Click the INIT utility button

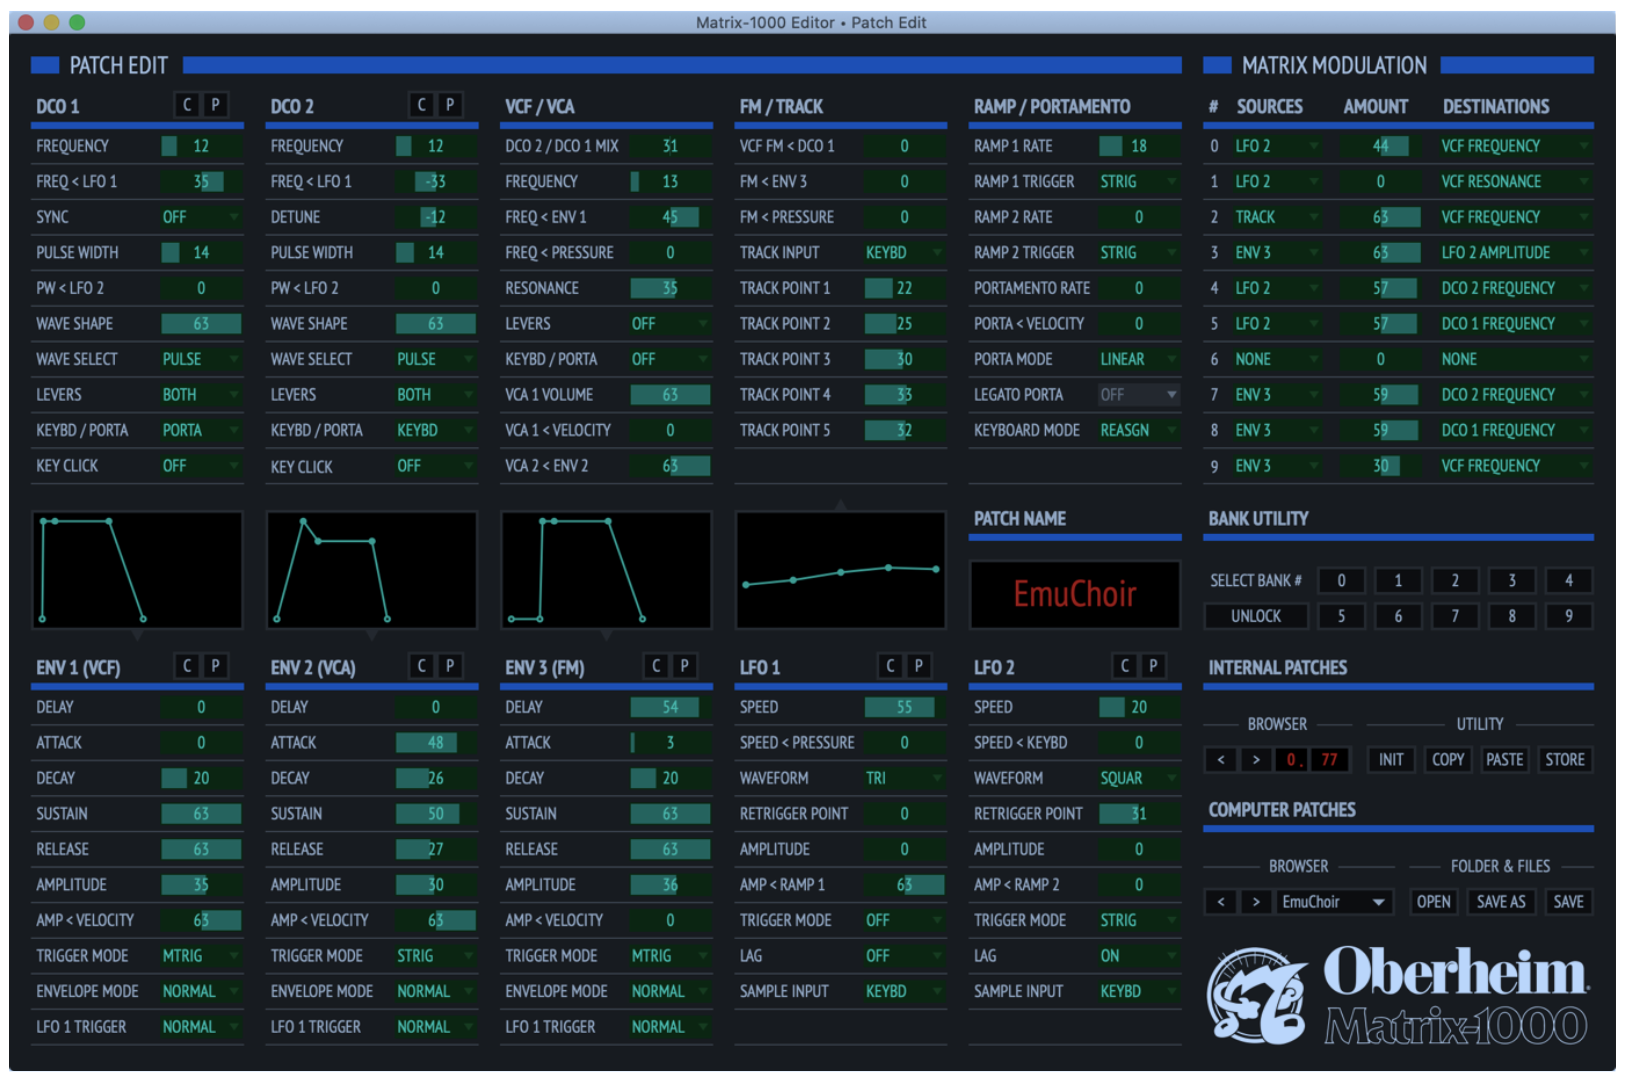(x=1391, y=760)
